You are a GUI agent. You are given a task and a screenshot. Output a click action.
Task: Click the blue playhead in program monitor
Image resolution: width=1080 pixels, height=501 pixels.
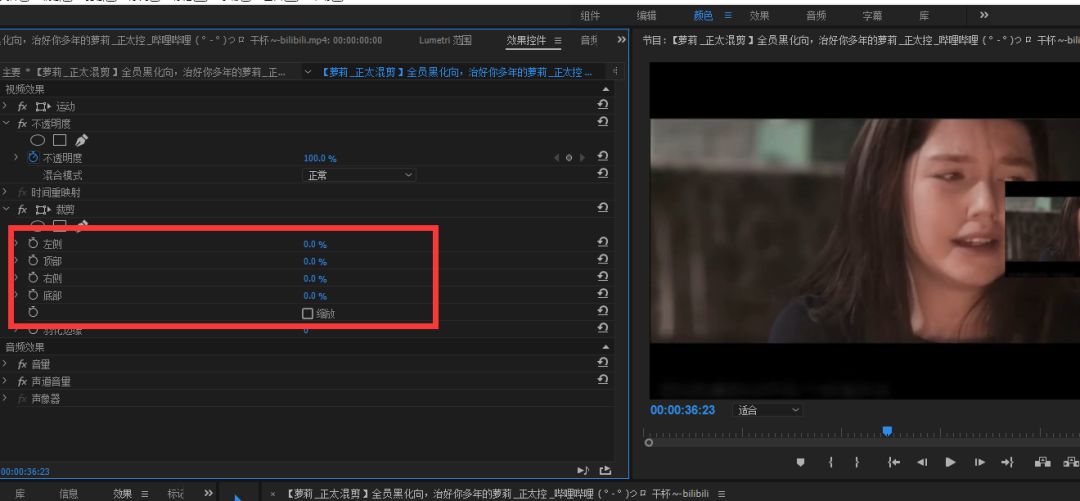[x=887, y=431]
